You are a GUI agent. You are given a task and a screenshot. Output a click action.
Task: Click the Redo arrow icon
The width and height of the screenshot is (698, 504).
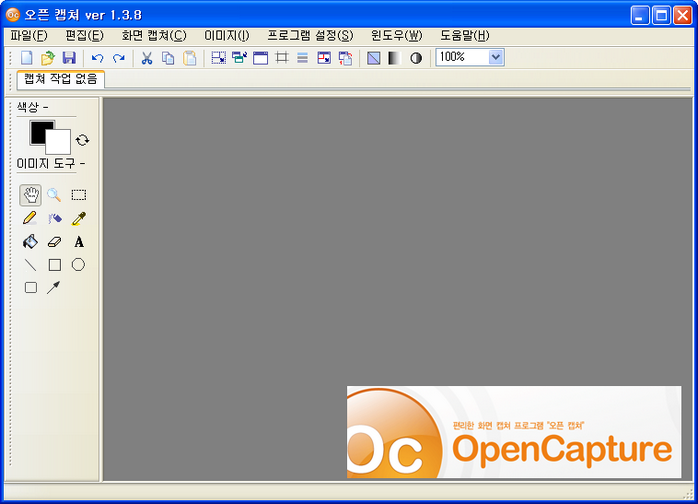[119, 58]
